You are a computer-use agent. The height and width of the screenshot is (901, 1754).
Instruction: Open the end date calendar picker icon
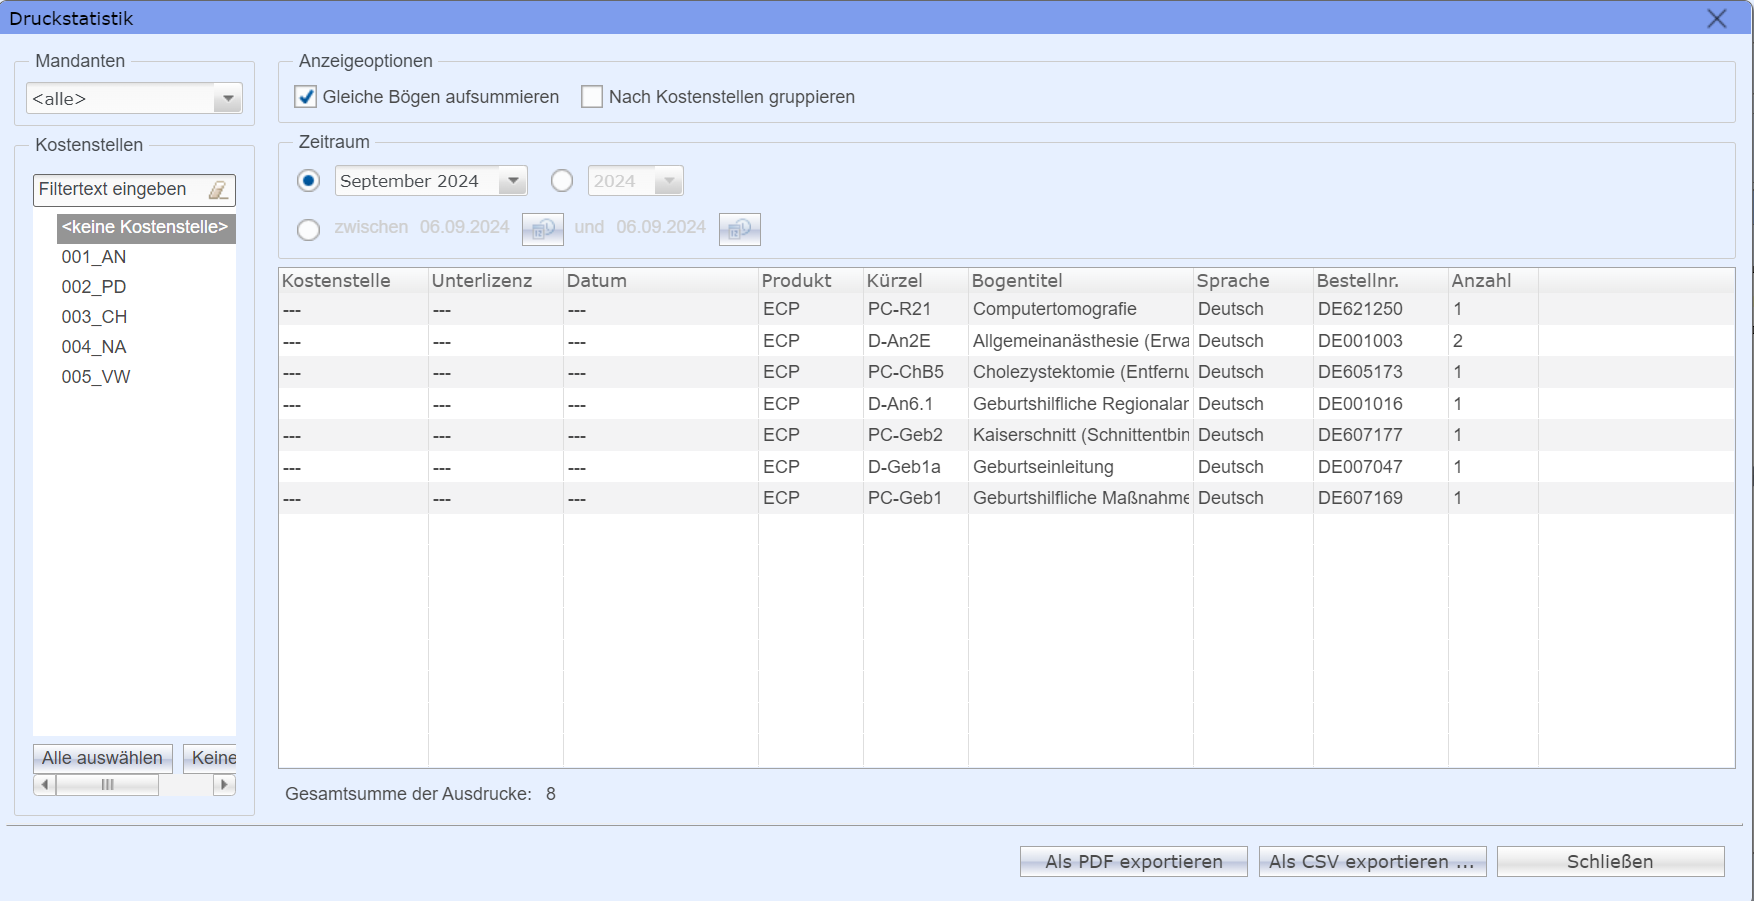coord(740,229)
